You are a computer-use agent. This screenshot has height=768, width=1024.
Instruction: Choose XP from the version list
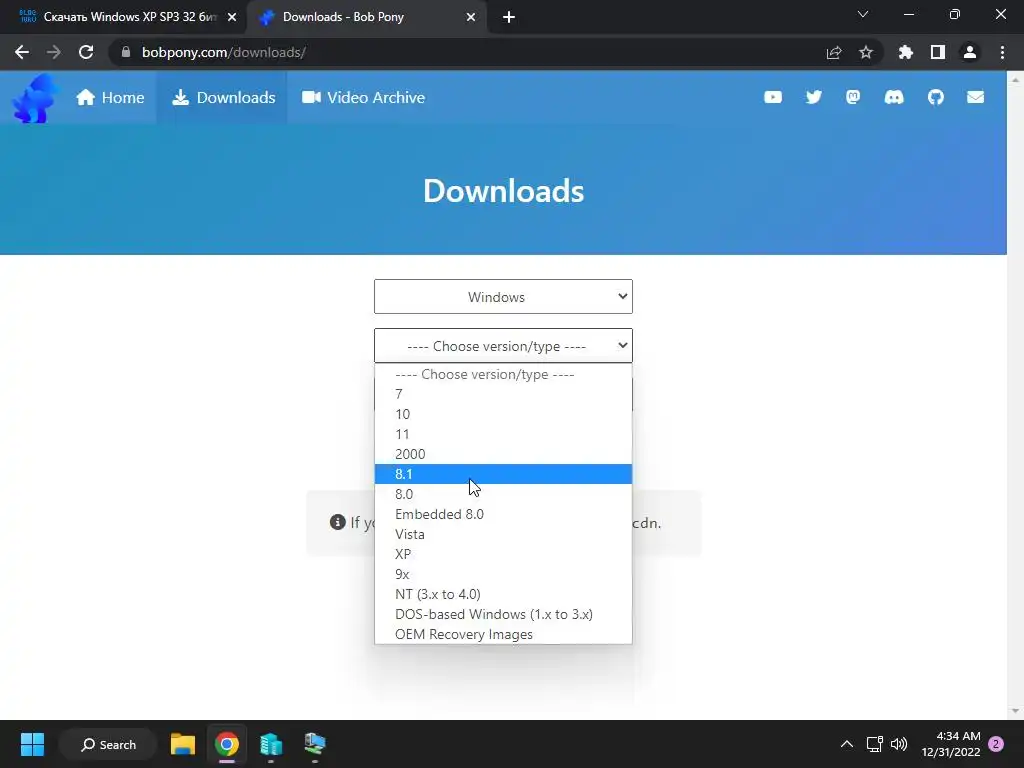tap(503, 554)
